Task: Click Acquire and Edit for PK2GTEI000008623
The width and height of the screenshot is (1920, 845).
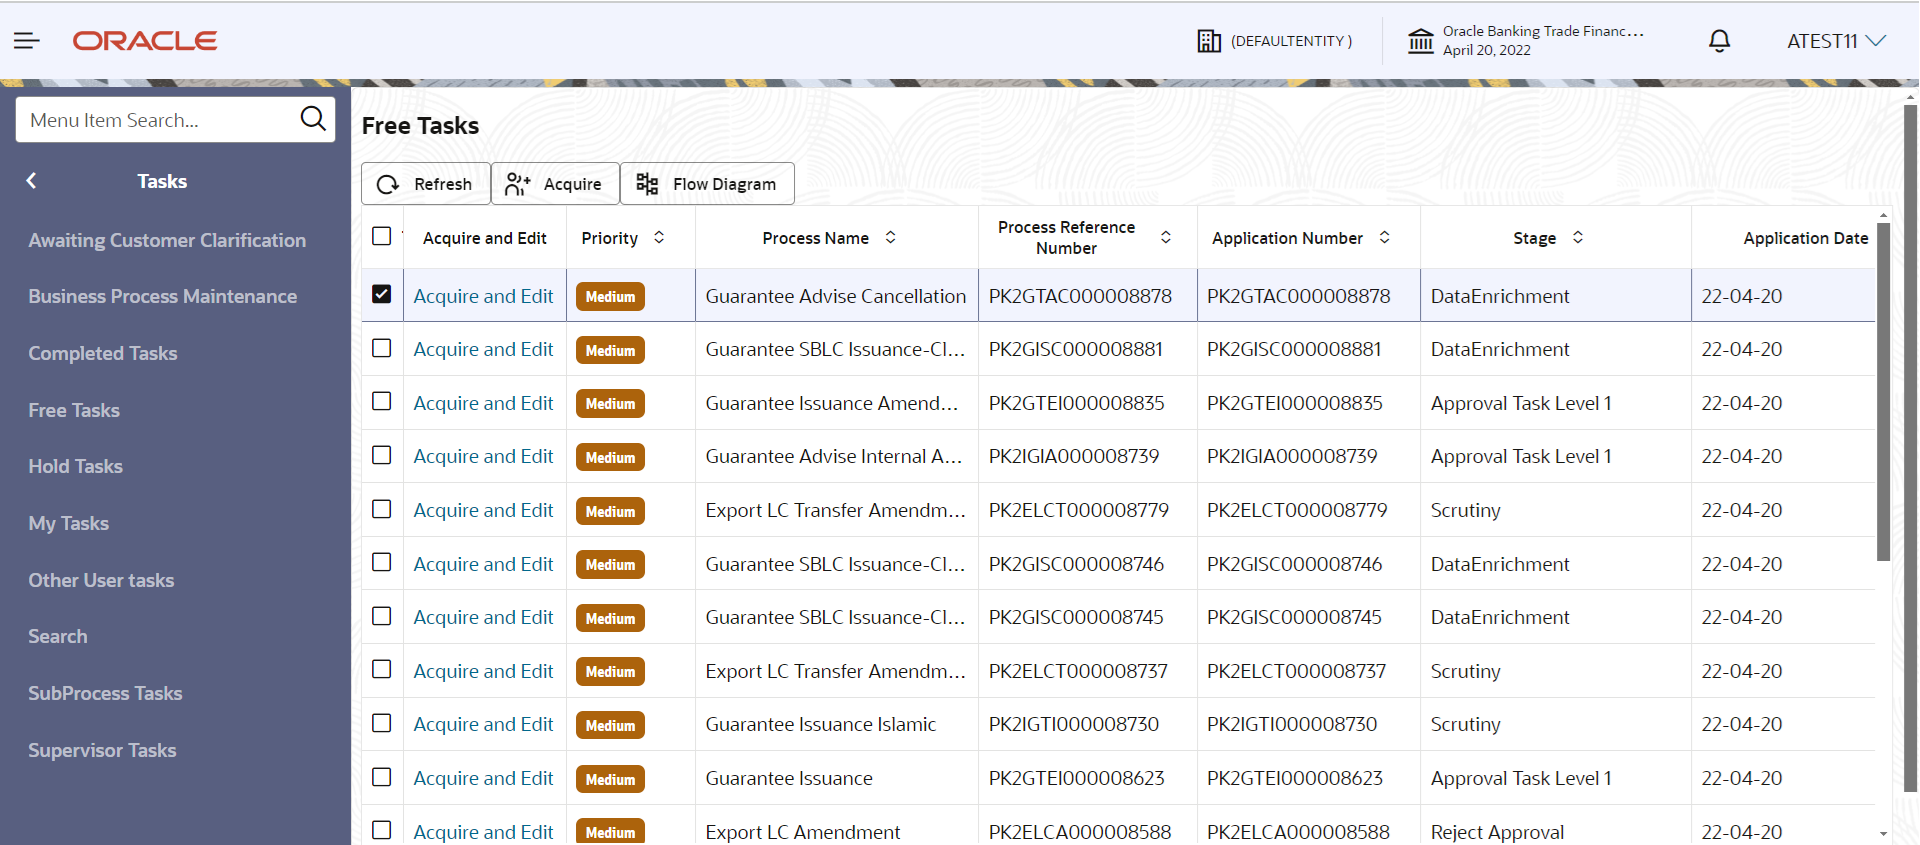Action: tap(483, 778)
